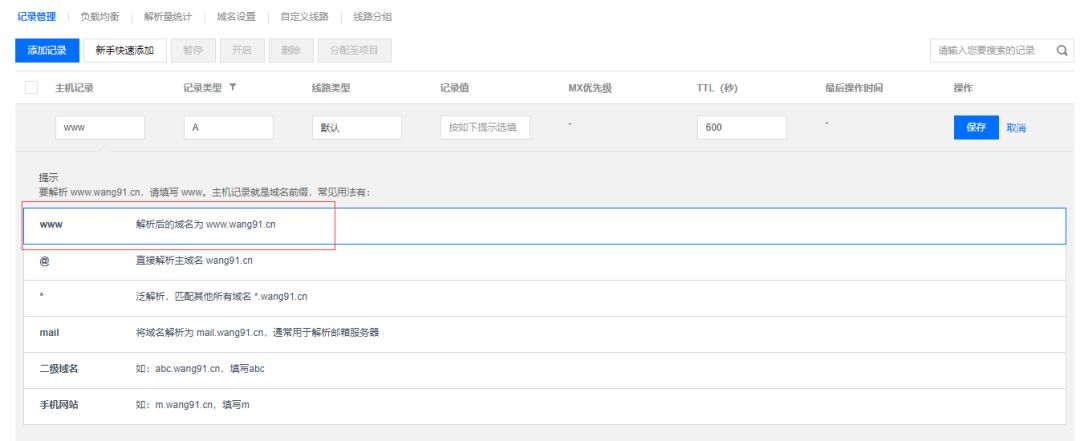Click the text 直接解析主域名 wang91.cn
Screen dimensions: 1080x441
coord(194,261)
